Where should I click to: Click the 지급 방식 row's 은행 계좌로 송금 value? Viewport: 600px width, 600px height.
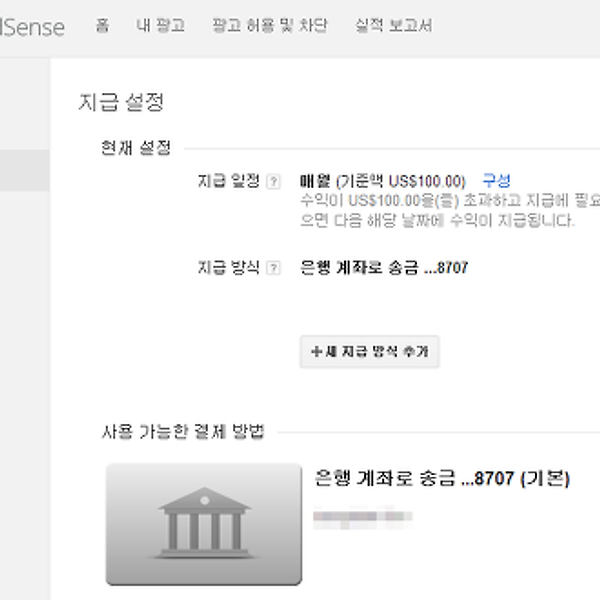point(384,268)
